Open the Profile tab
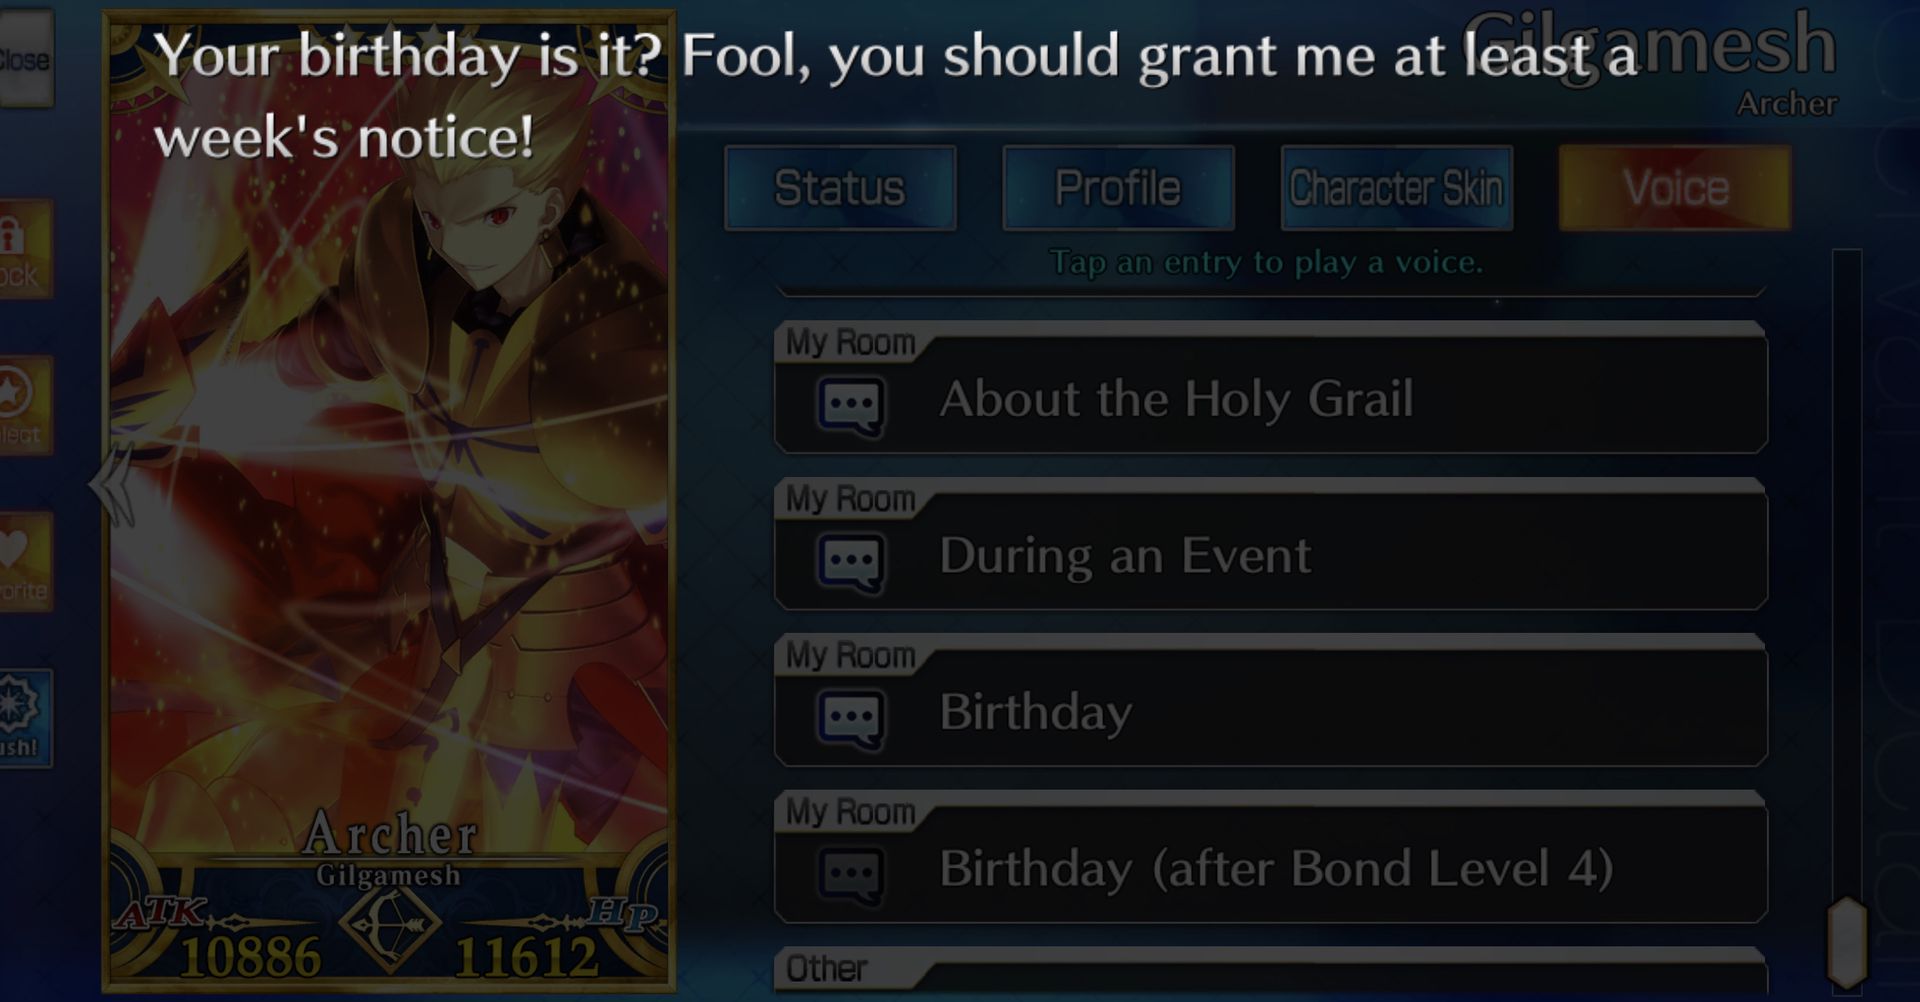Screen dimensions: 1920x1002 click(1118, 188)
